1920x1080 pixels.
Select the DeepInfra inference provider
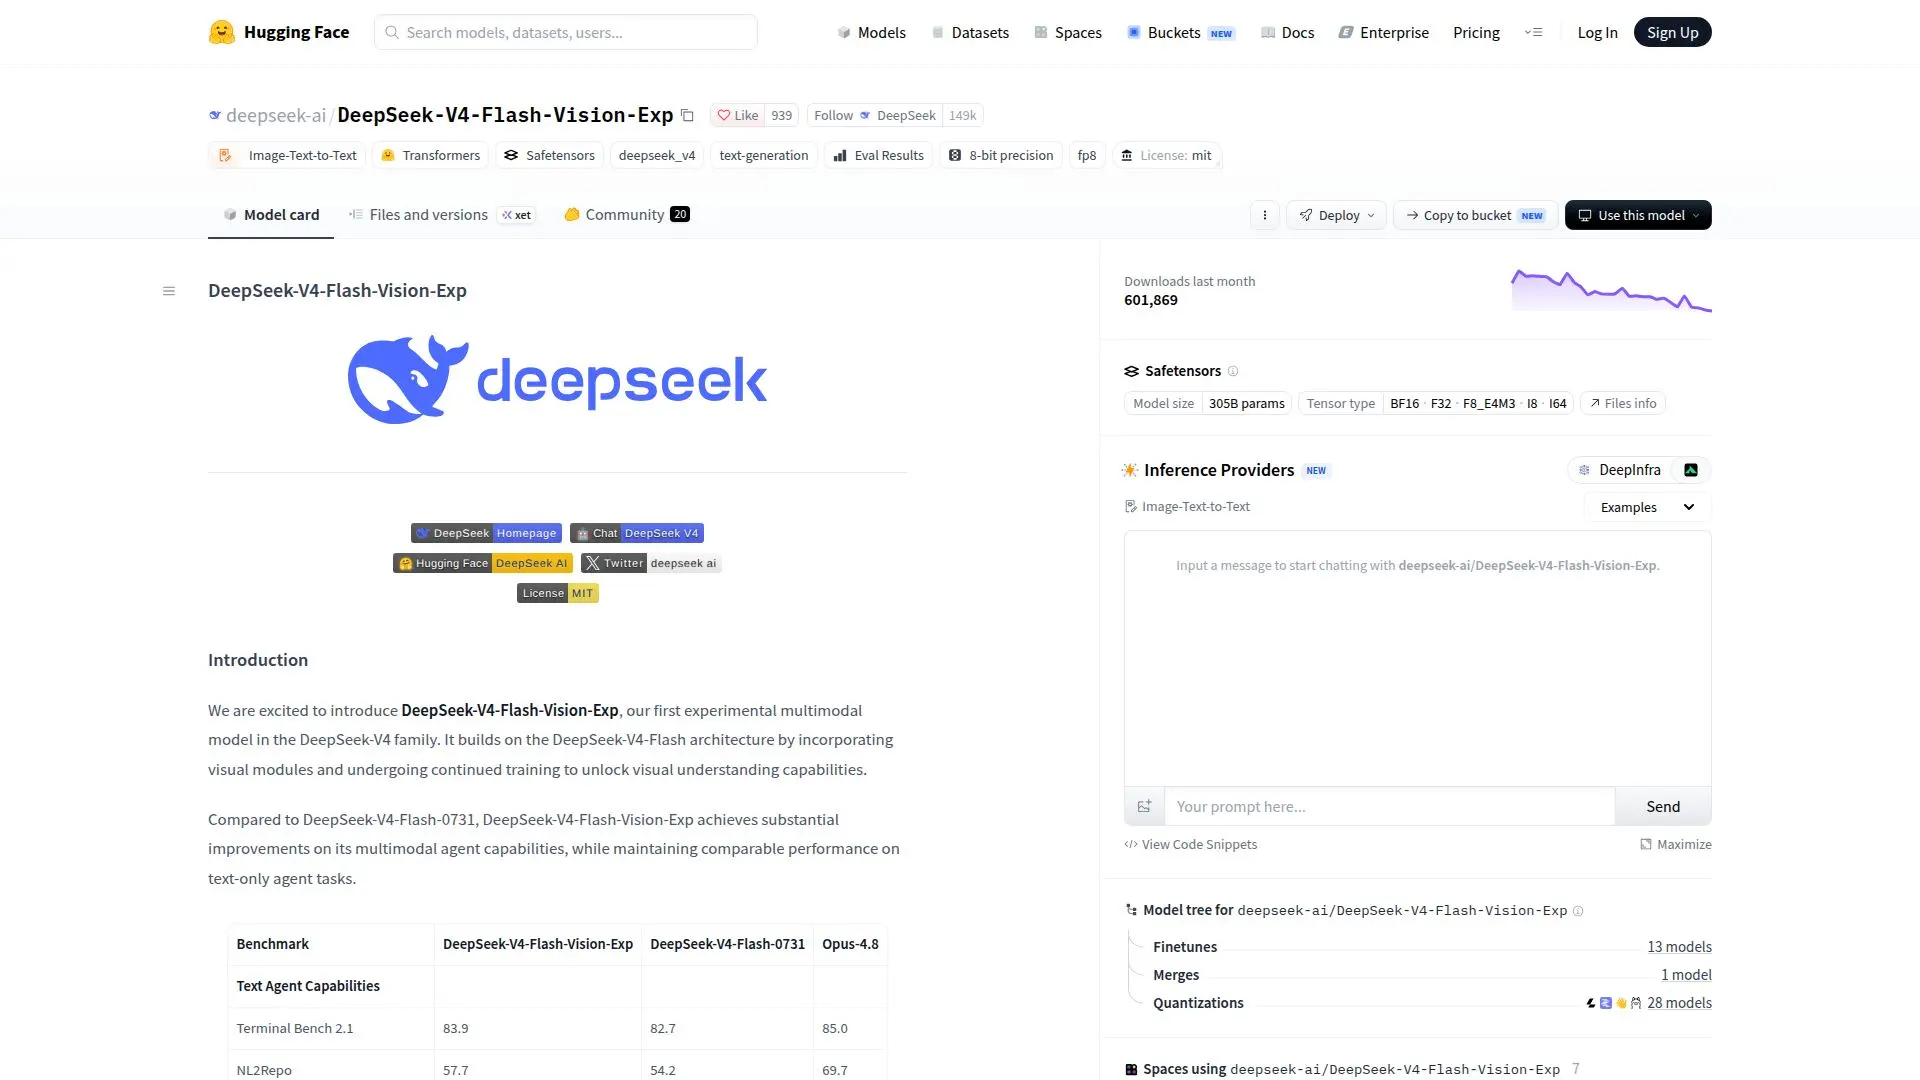coord(1619,470)
